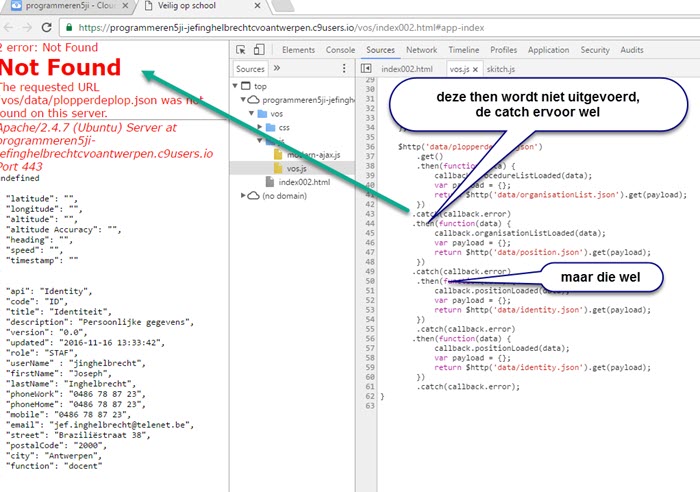The image size is (700, 492).
Task: Collapse the vos folder arrow
Action: point(251,113)
